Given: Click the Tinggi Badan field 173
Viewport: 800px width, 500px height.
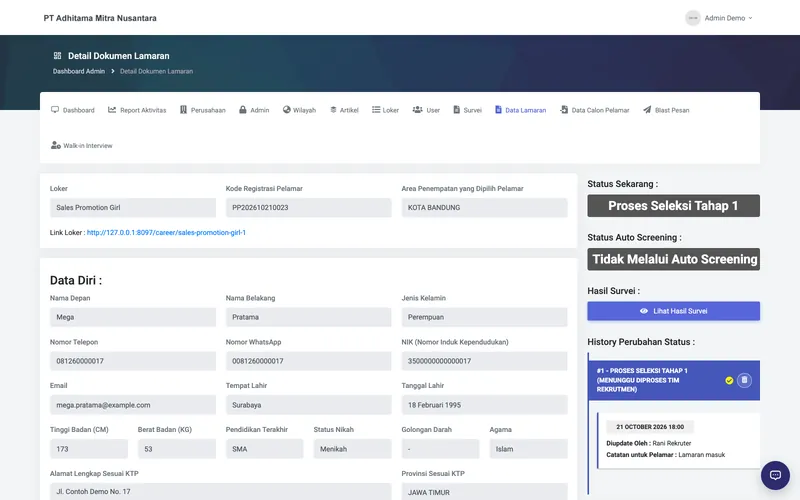Looking at the screenshot, I should pos(89,448).
